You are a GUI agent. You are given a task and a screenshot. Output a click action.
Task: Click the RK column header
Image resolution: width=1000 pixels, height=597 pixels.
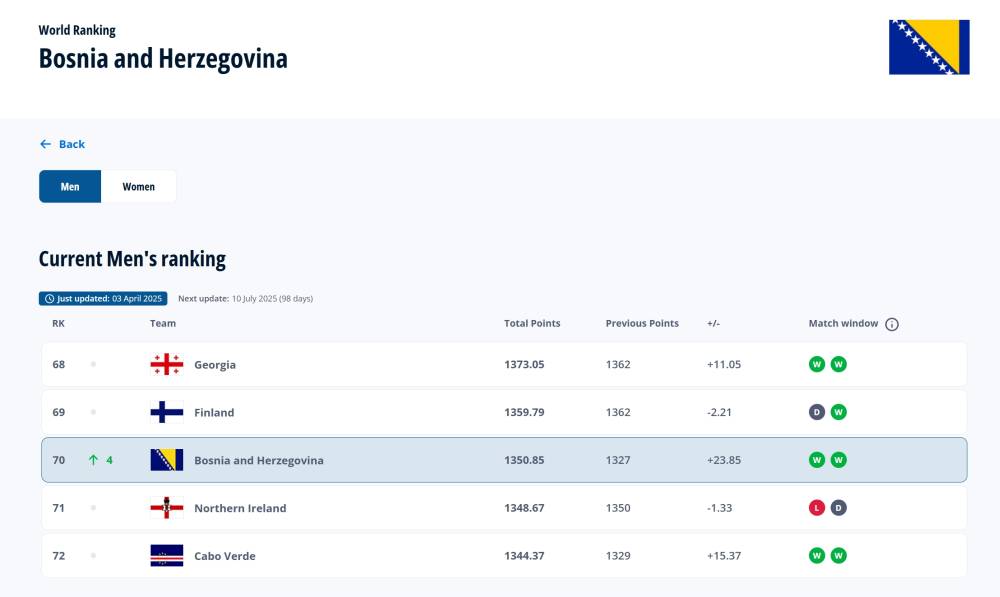[58, 324]
